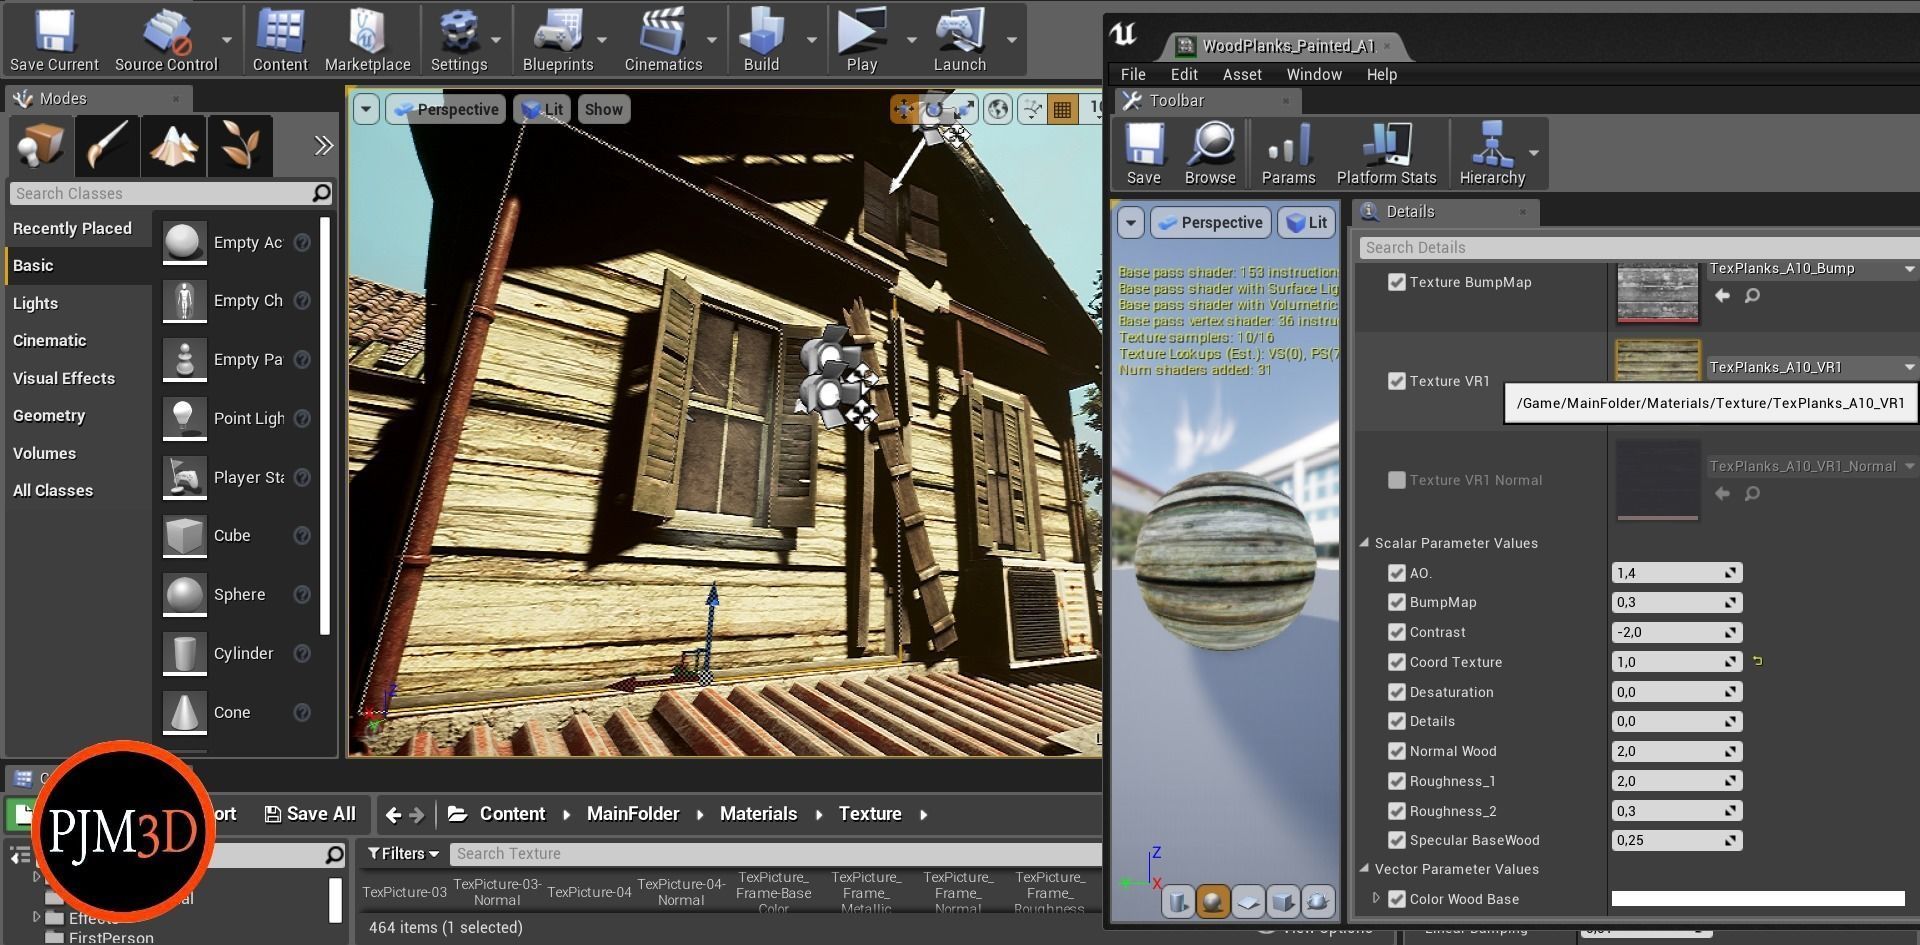Click Show button in level viewport

tap(603, 110)
